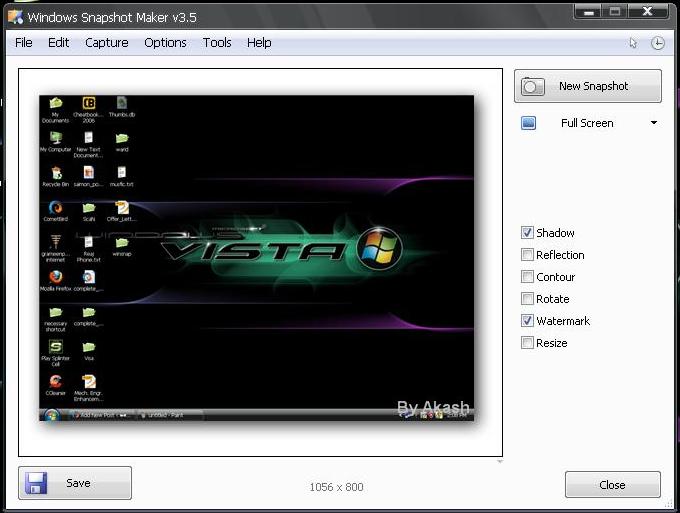
Task: Click the clock timer icon in the menu bar
Action: (657, 43)
